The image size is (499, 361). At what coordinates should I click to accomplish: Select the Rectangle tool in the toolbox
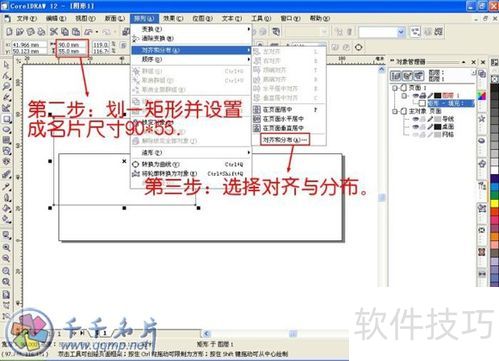pyautogui.click(x=6, y=119)
